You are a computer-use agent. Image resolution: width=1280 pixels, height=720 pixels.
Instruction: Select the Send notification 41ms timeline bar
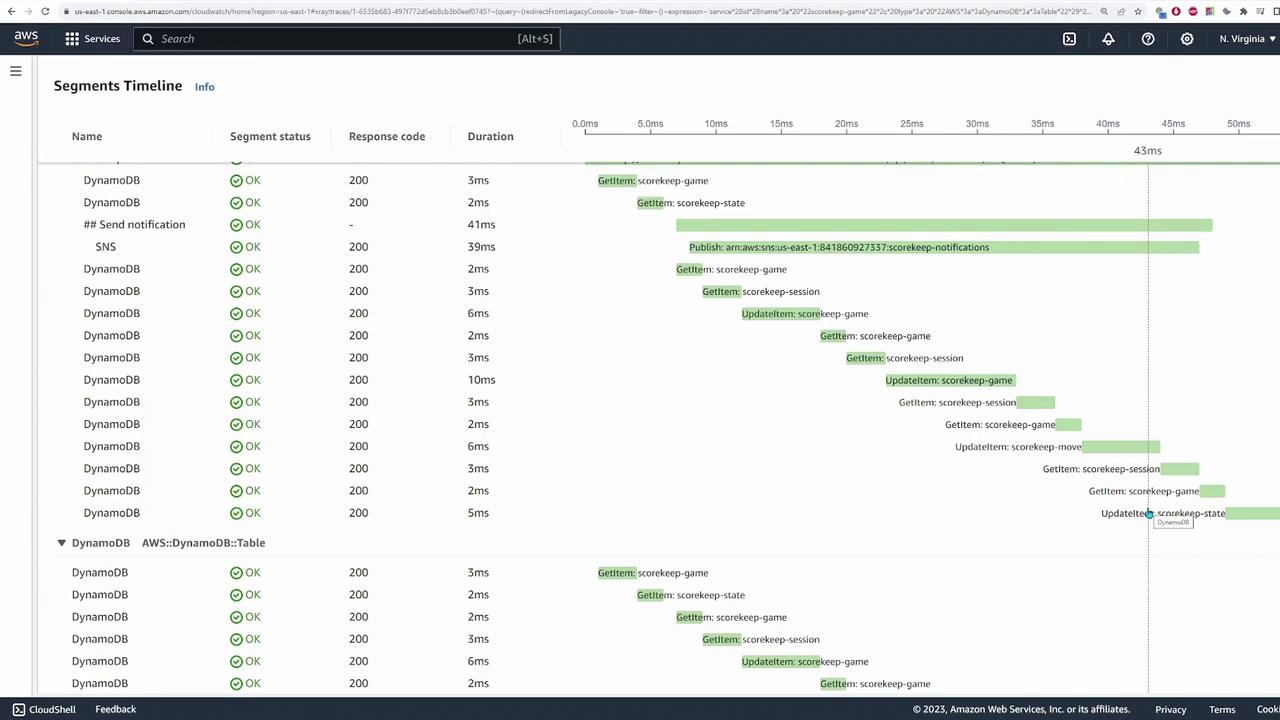[x=944, y=225]
